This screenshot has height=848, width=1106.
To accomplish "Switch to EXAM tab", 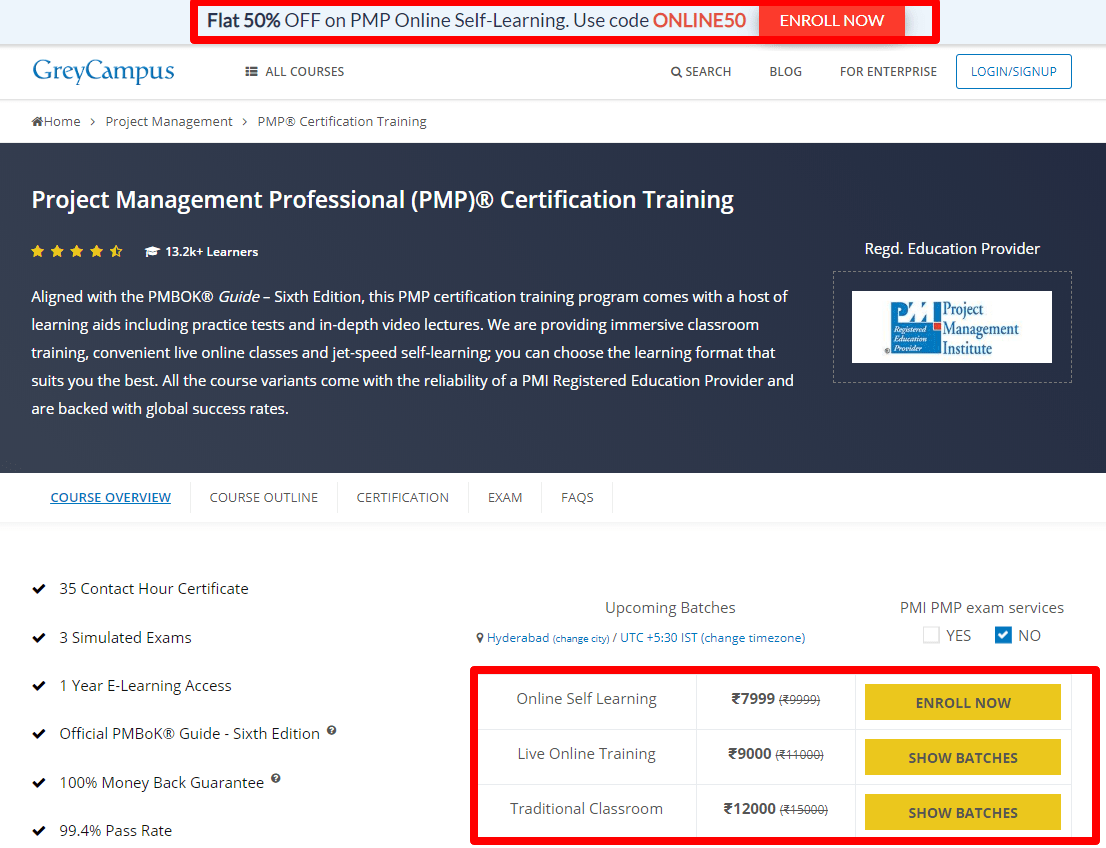I will pyautogui.click(x=505, y=497).
